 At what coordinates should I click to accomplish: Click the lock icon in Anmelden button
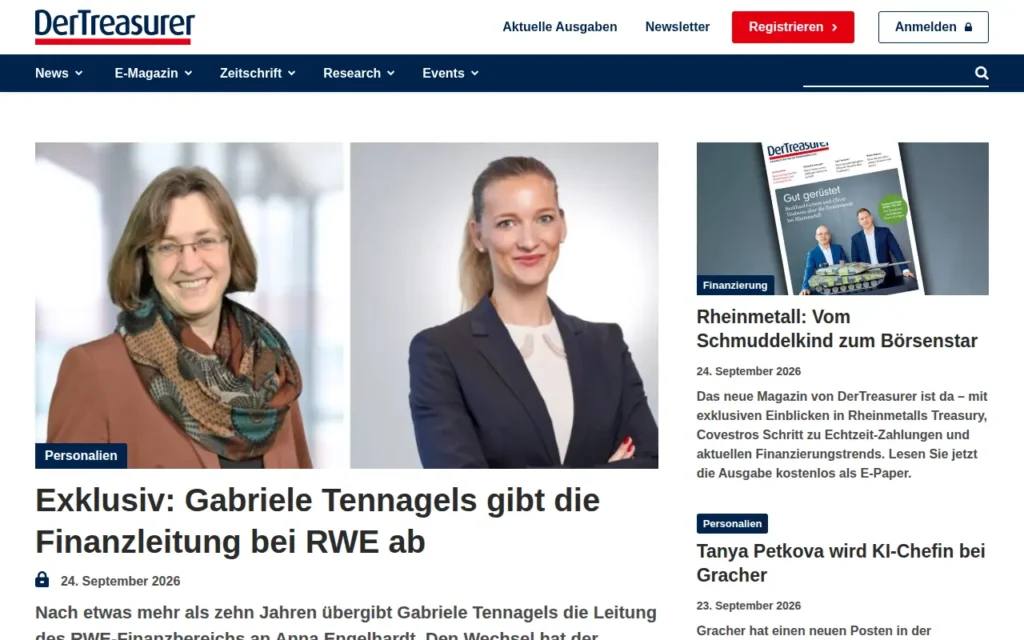(x=968, y=27)
